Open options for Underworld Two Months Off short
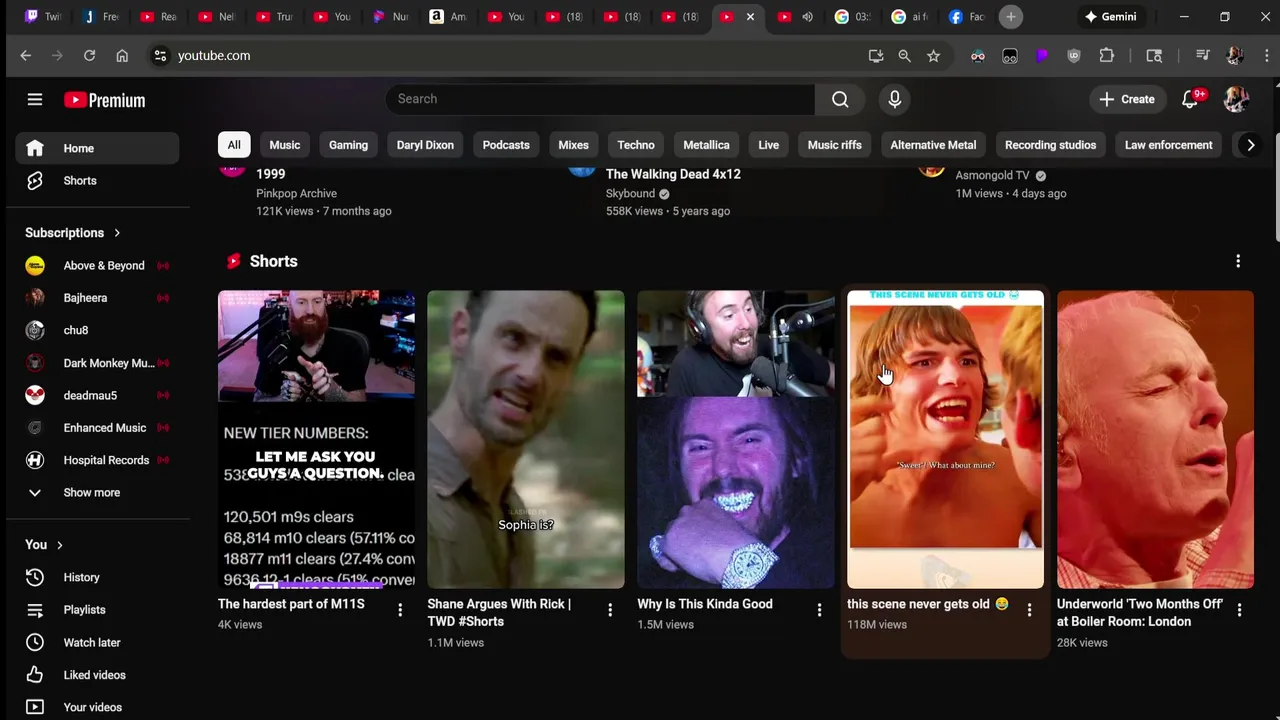Screen dimensions: 1280x720 coord(1239,610)
